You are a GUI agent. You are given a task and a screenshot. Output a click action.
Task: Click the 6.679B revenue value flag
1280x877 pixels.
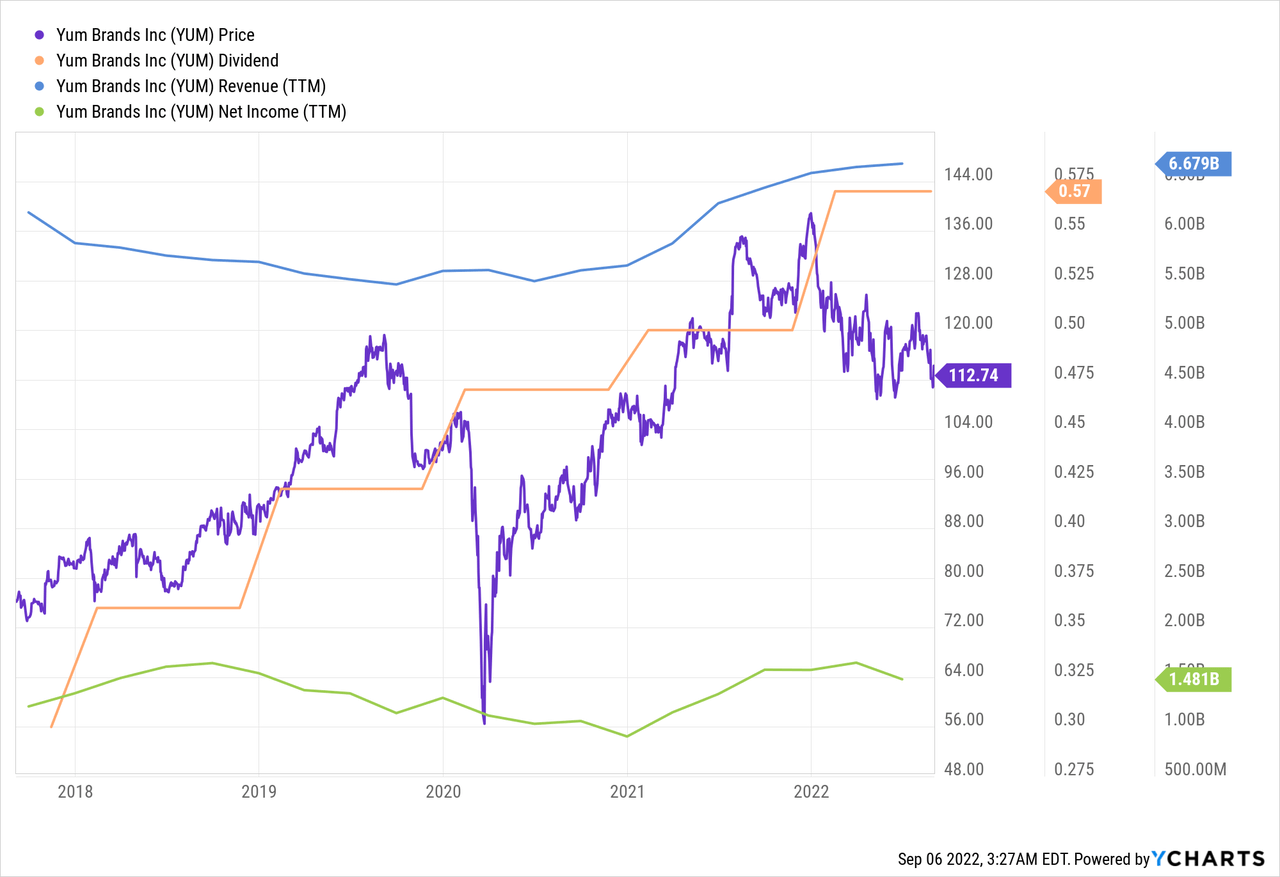pyautogui.click(x=1193, y=163)
